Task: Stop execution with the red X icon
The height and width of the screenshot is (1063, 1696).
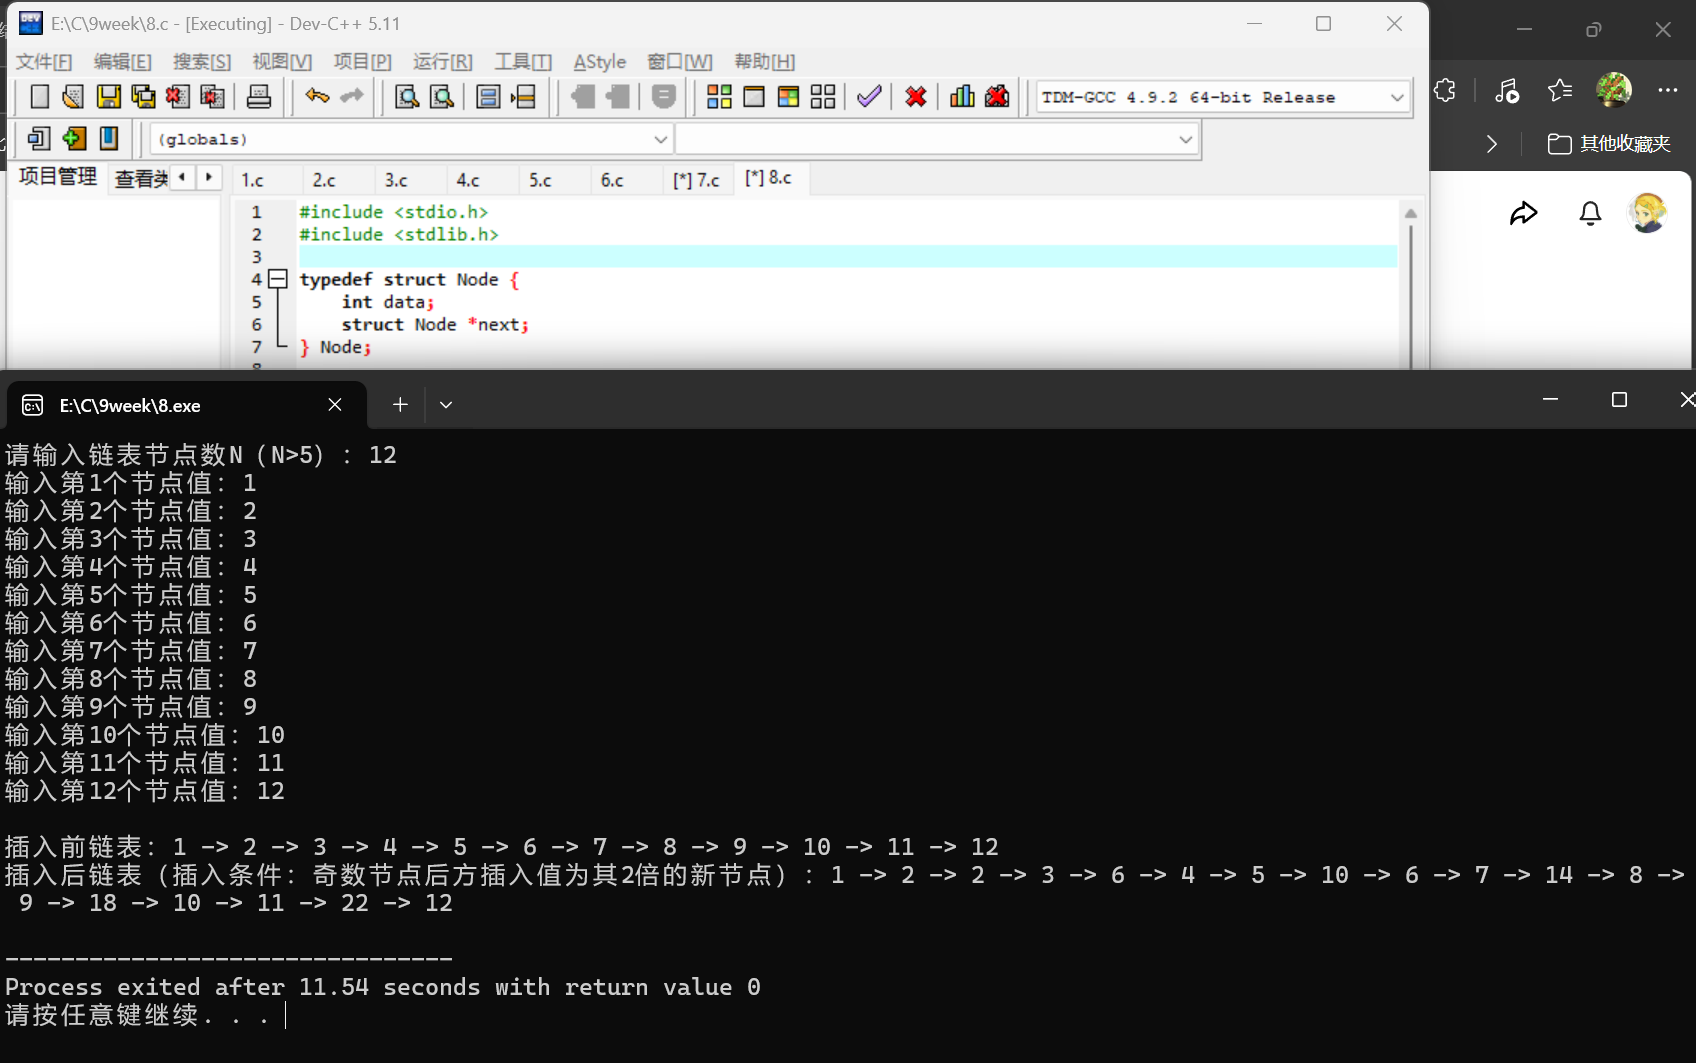Action: pos(916,96)
